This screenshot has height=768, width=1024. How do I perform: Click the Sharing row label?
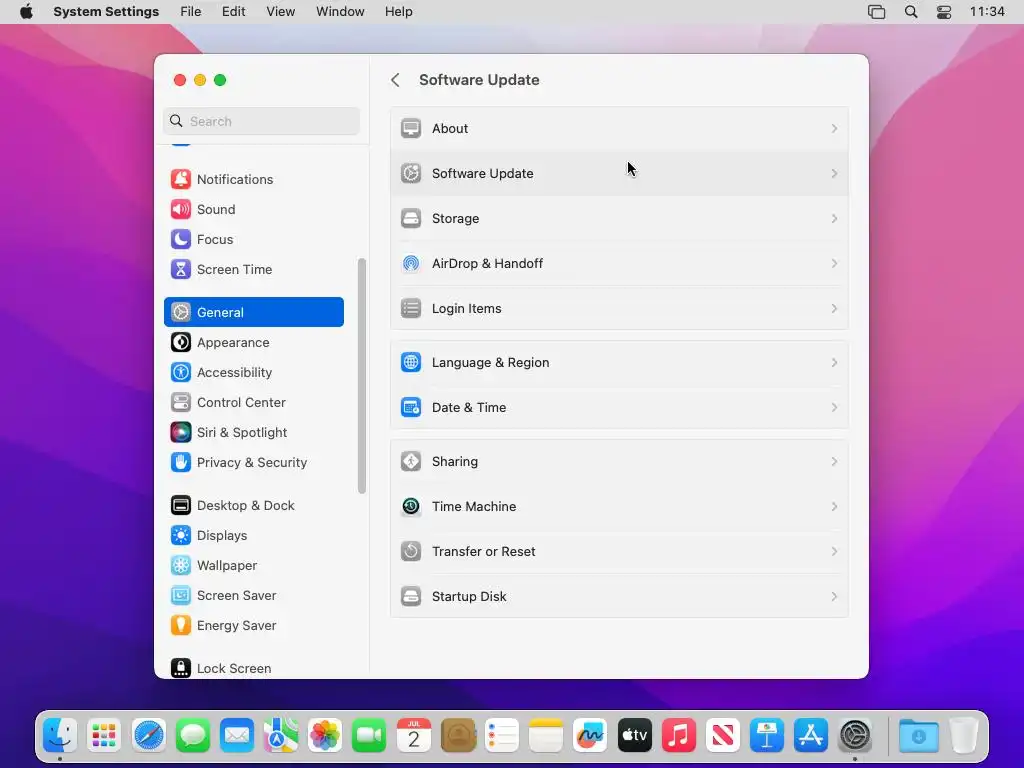coord(455,462)
